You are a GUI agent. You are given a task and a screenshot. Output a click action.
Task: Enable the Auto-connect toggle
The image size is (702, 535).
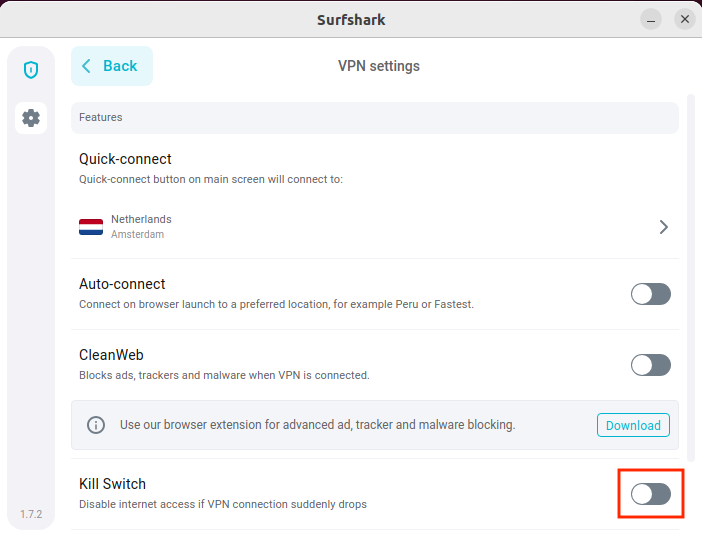tap(650, 294)
